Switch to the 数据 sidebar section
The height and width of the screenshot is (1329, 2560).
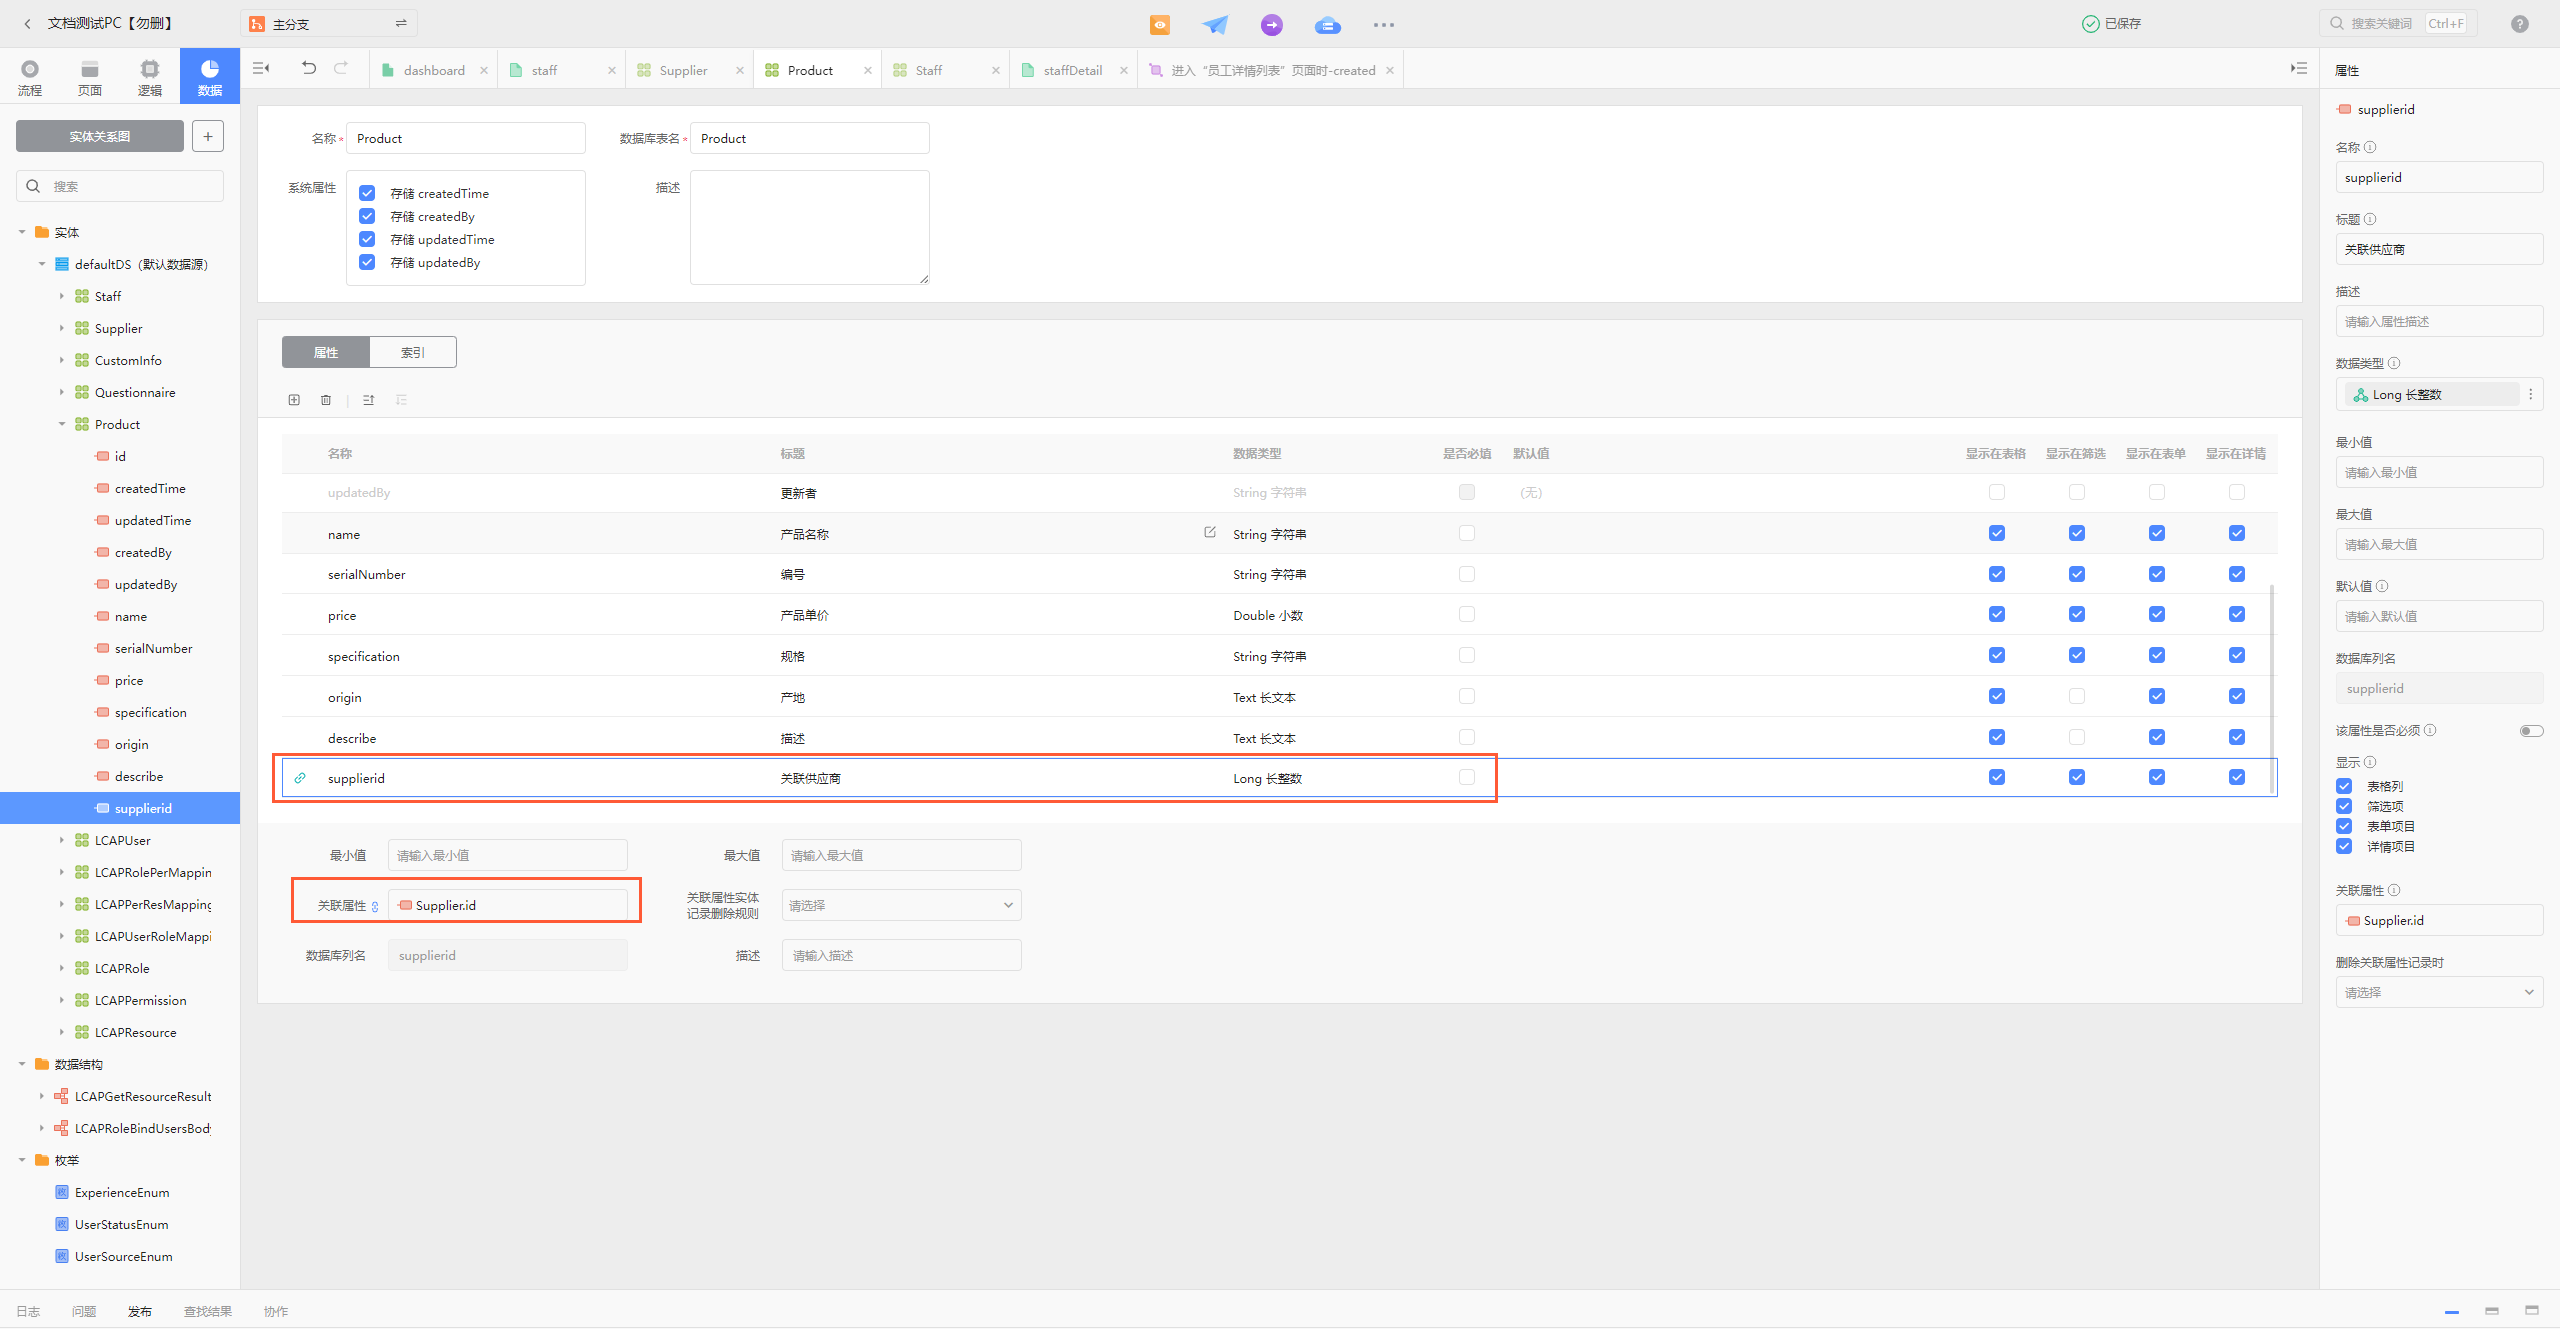click(210, 76)
